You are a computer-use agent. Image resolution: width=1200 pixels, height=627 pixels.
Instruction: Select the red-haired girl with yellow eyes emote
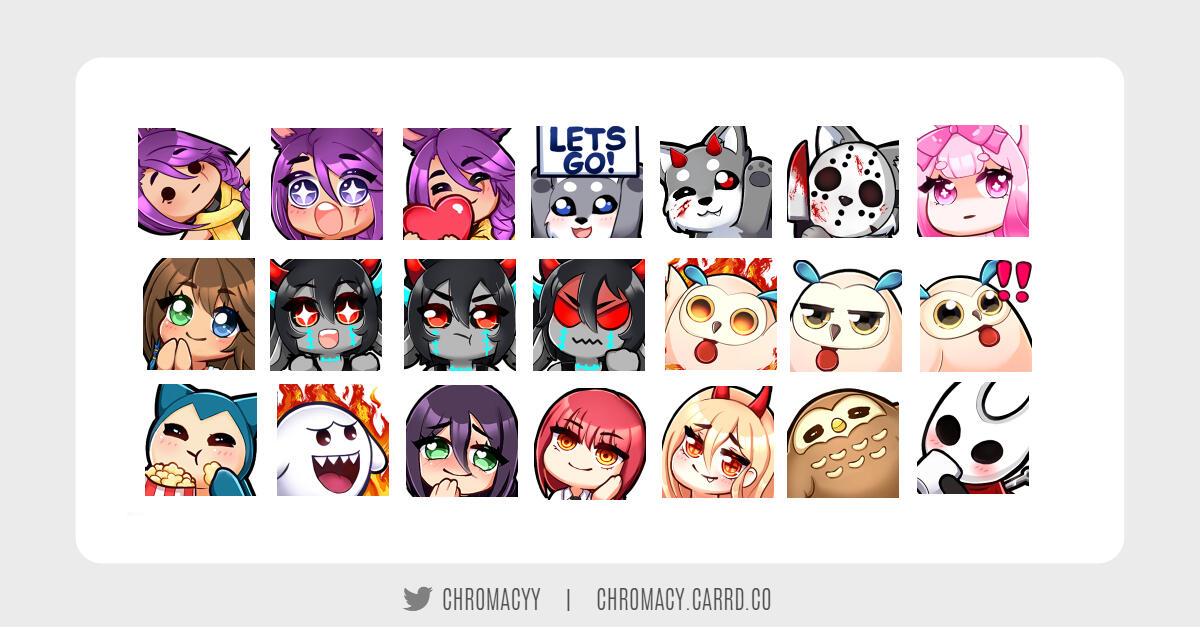click(x=590, y=442)
